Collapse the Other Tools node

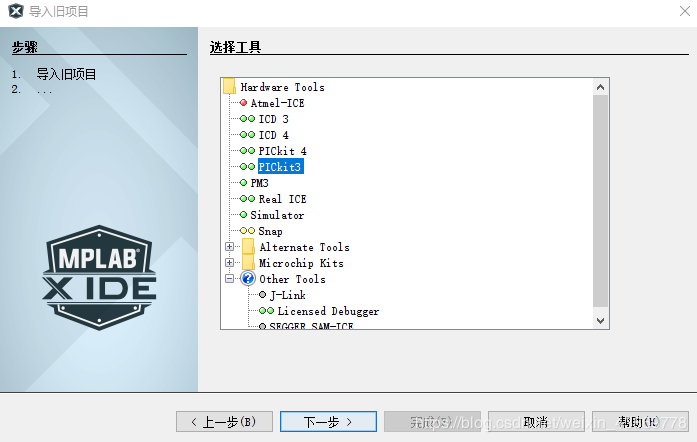(229, 279)
